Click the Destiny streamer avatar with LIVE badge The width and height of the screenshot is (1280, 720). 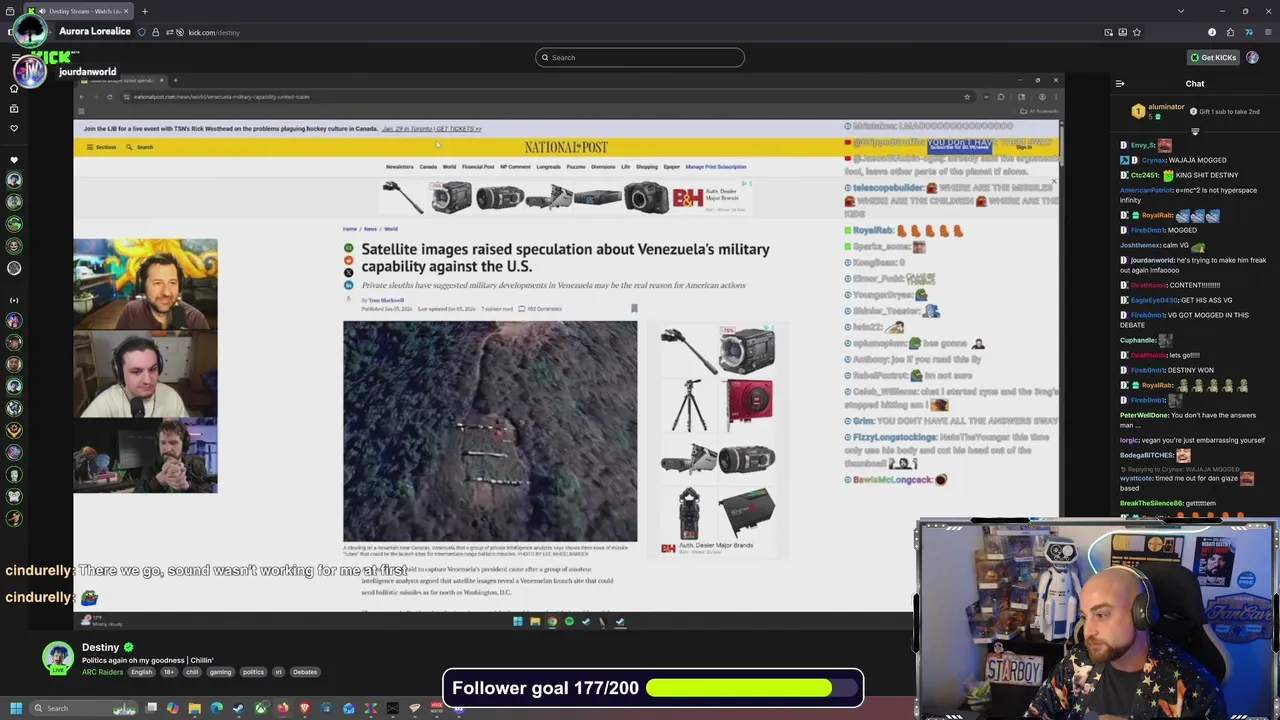pyautogui.click(x=58, y=657)
